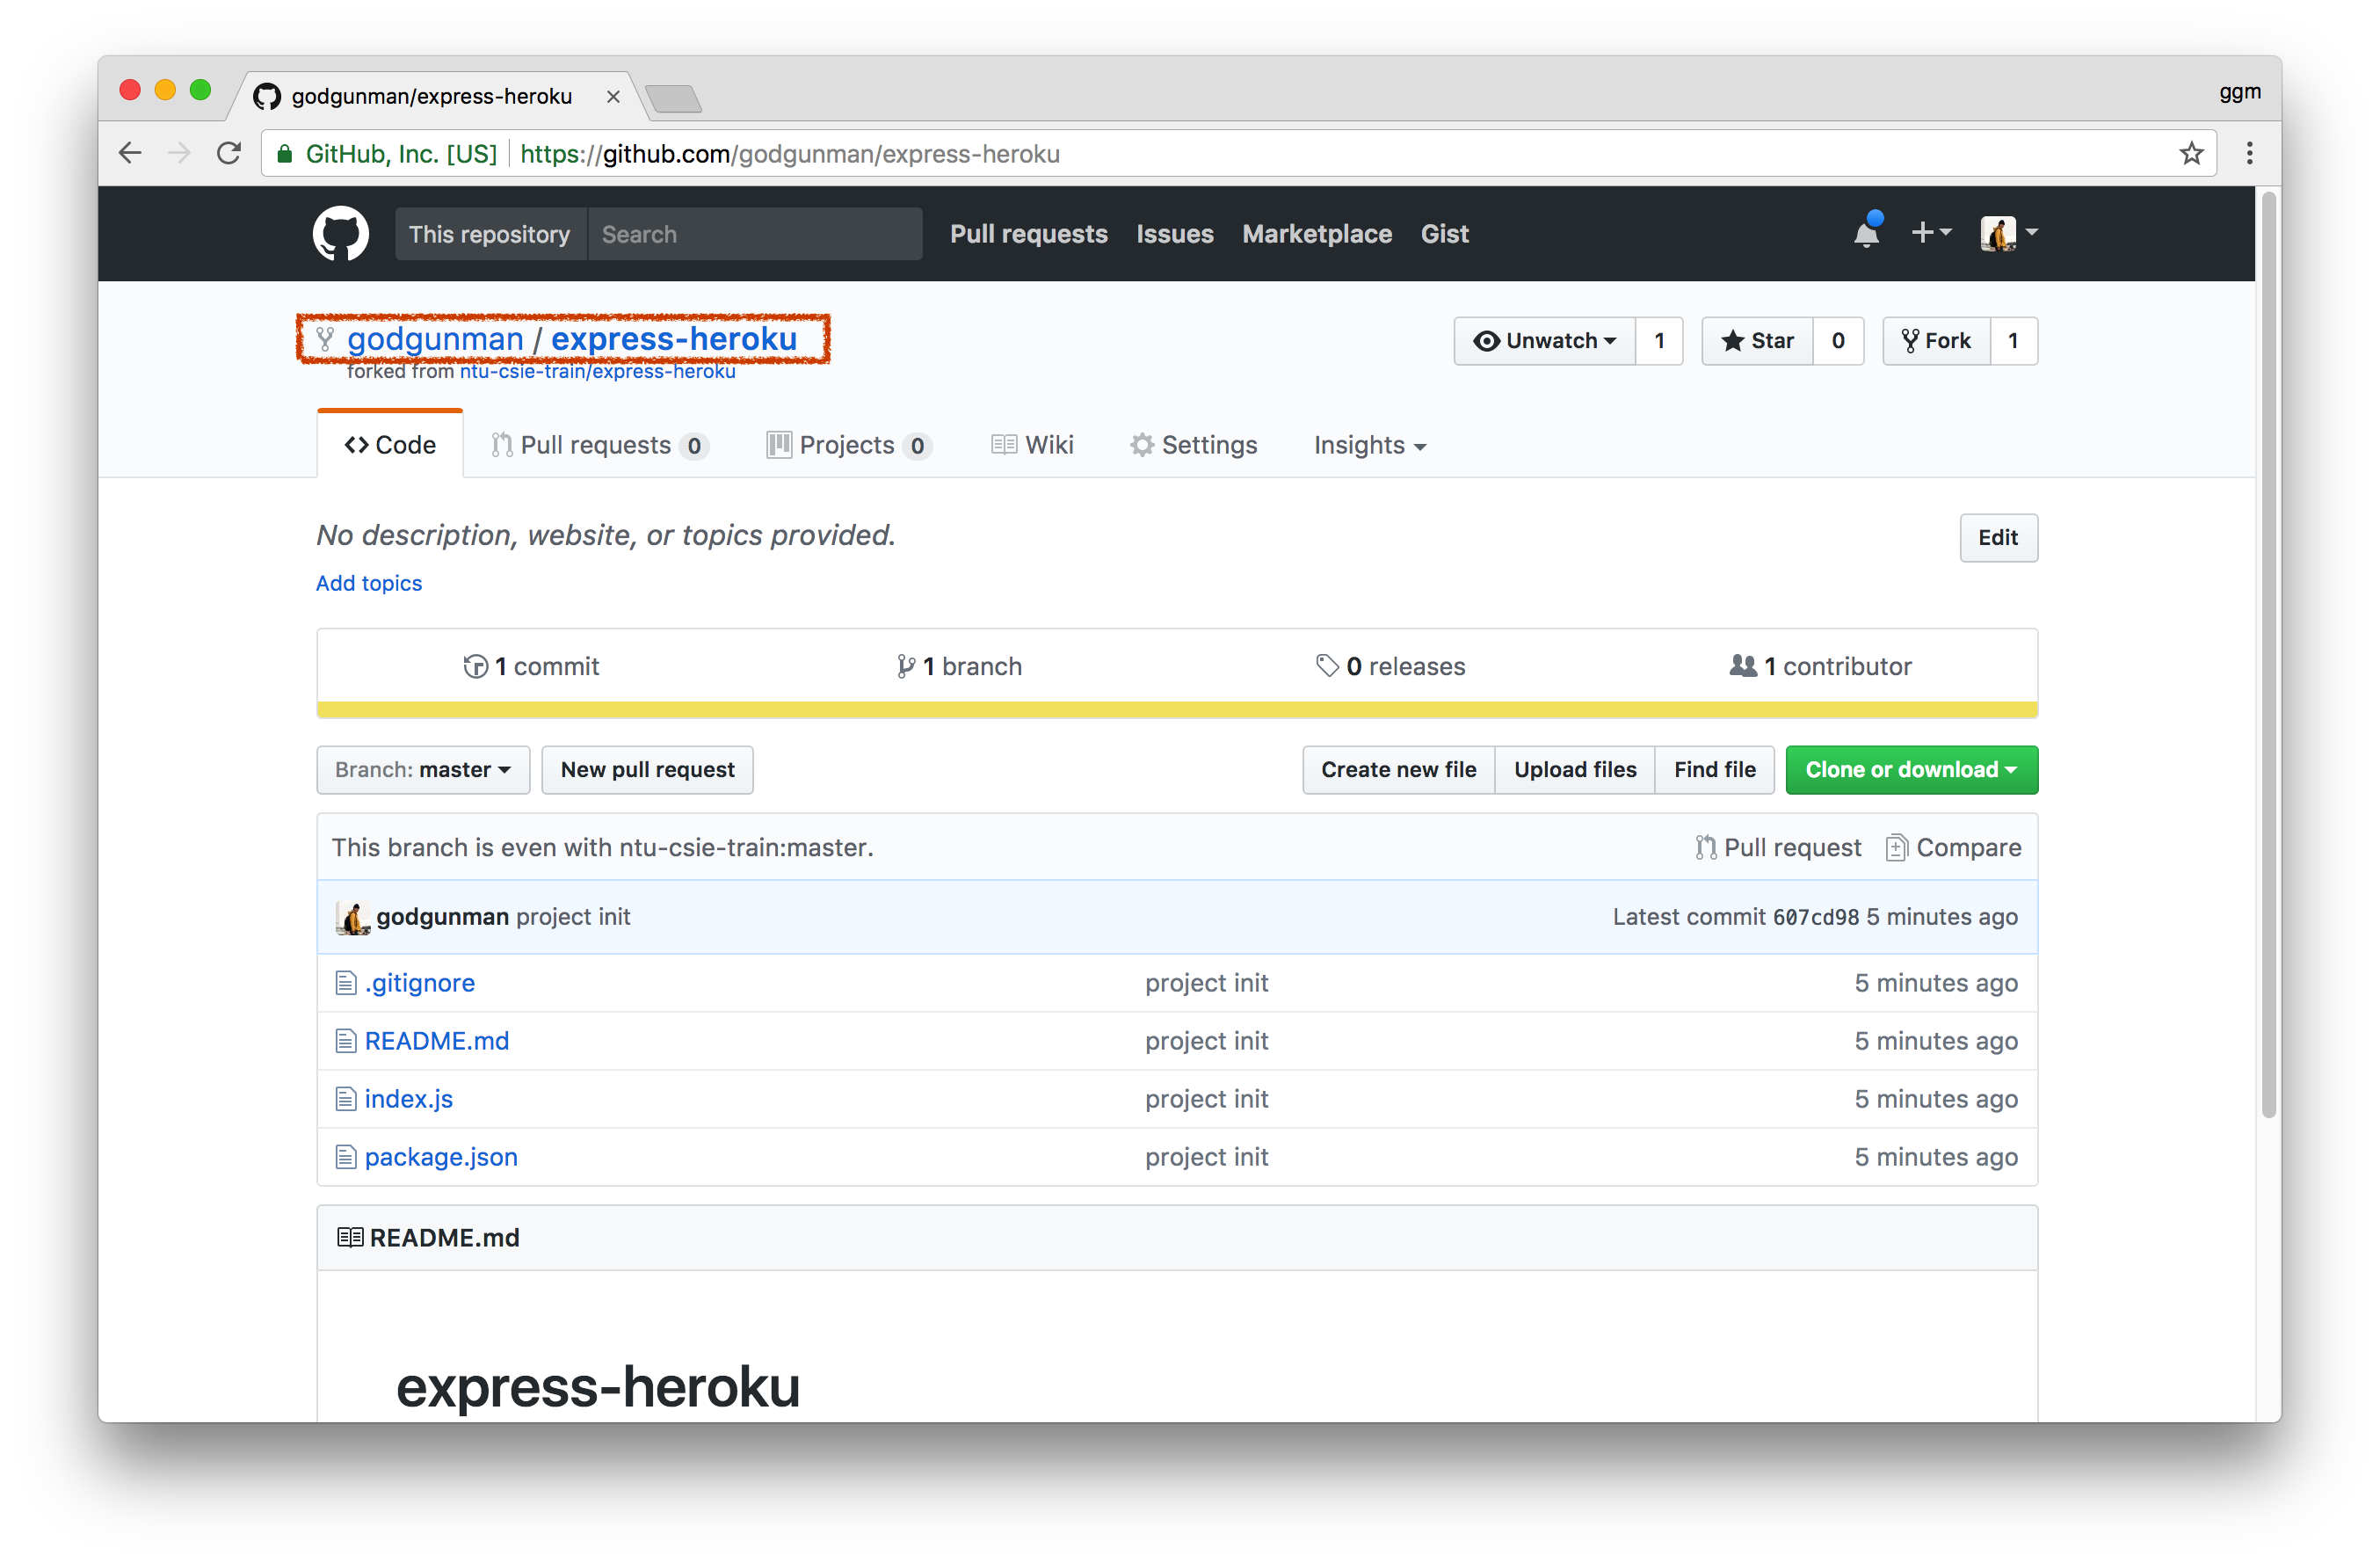
Task: Open the Settings tab
Action: tap(1193, 445)
